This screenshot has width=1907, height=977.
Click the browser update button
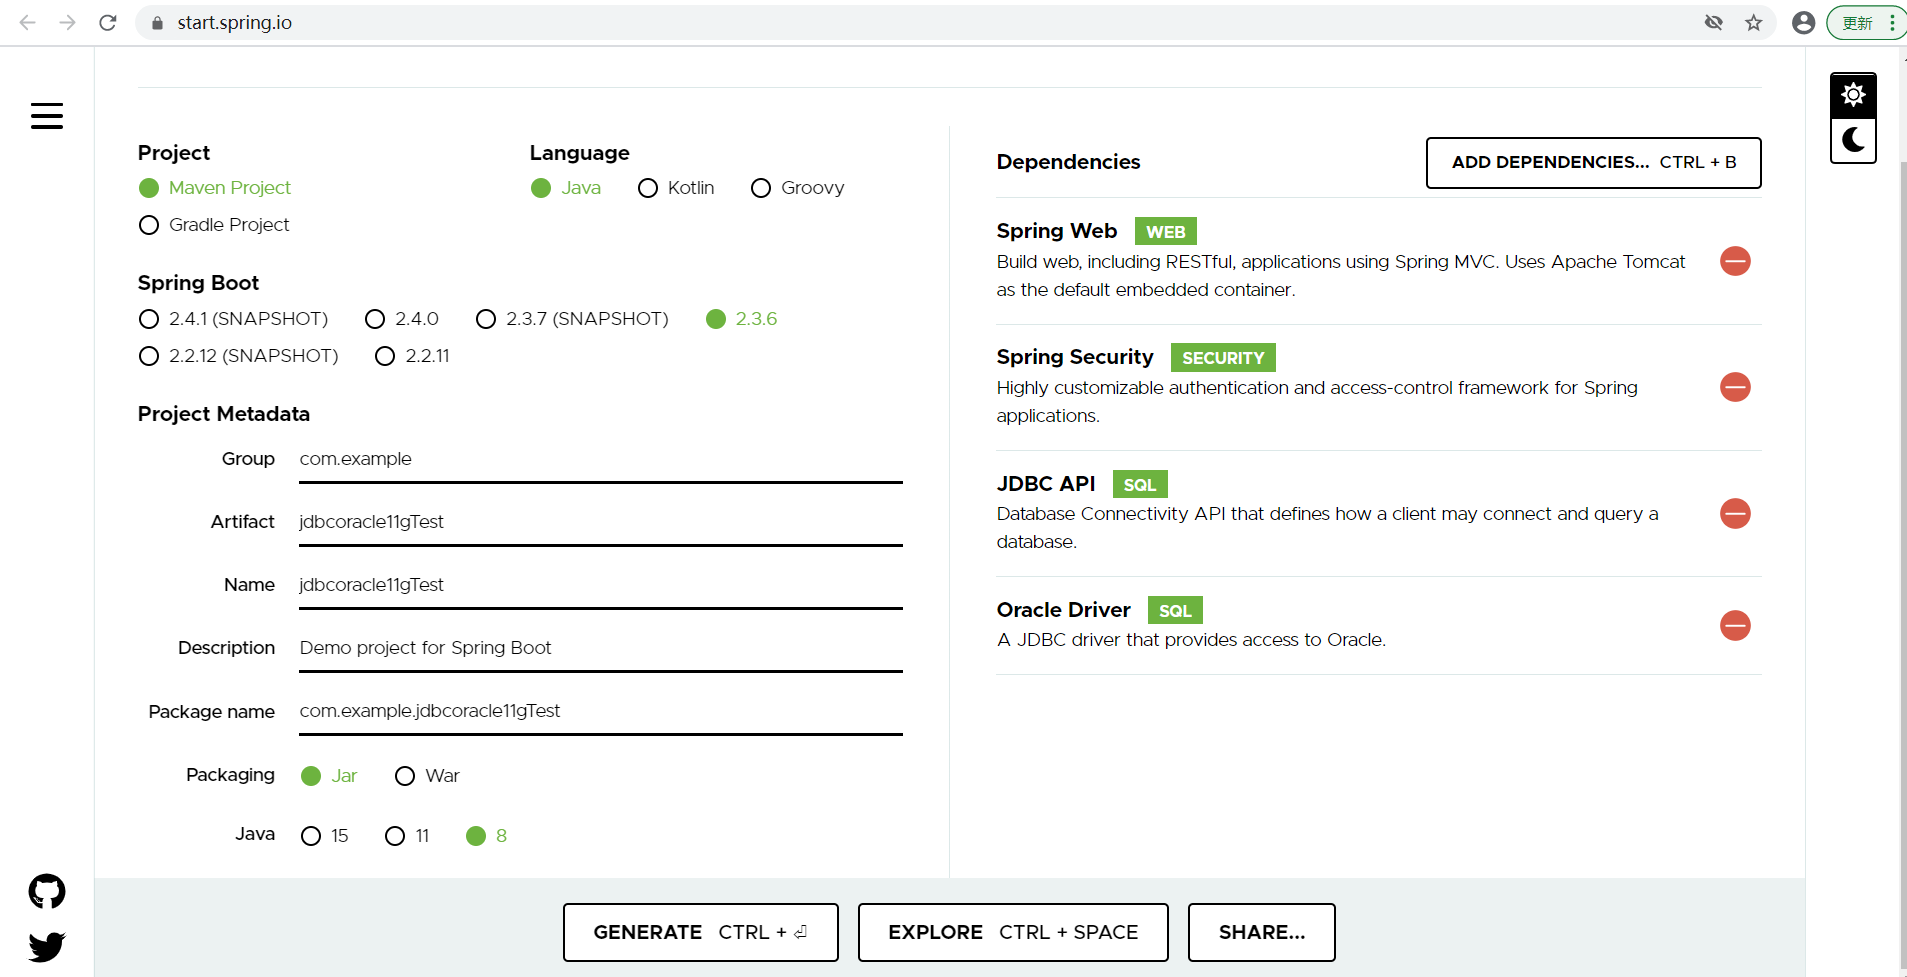point(1857,22)
